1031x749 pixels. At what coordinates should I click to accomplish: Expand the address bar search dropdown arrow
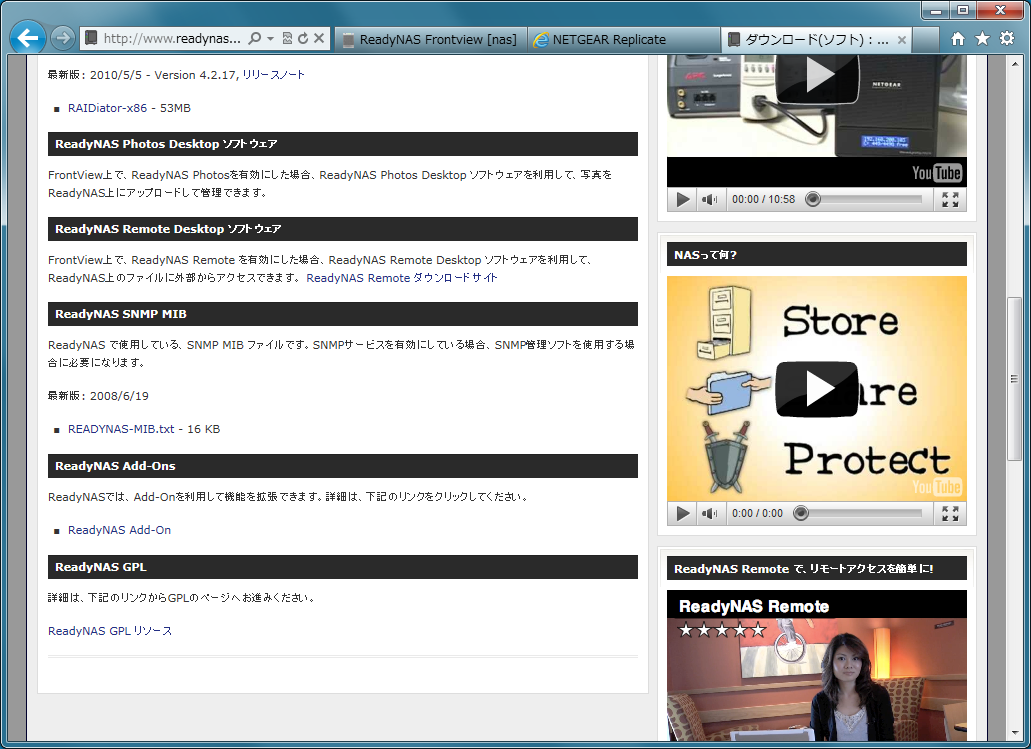(270, 38)
